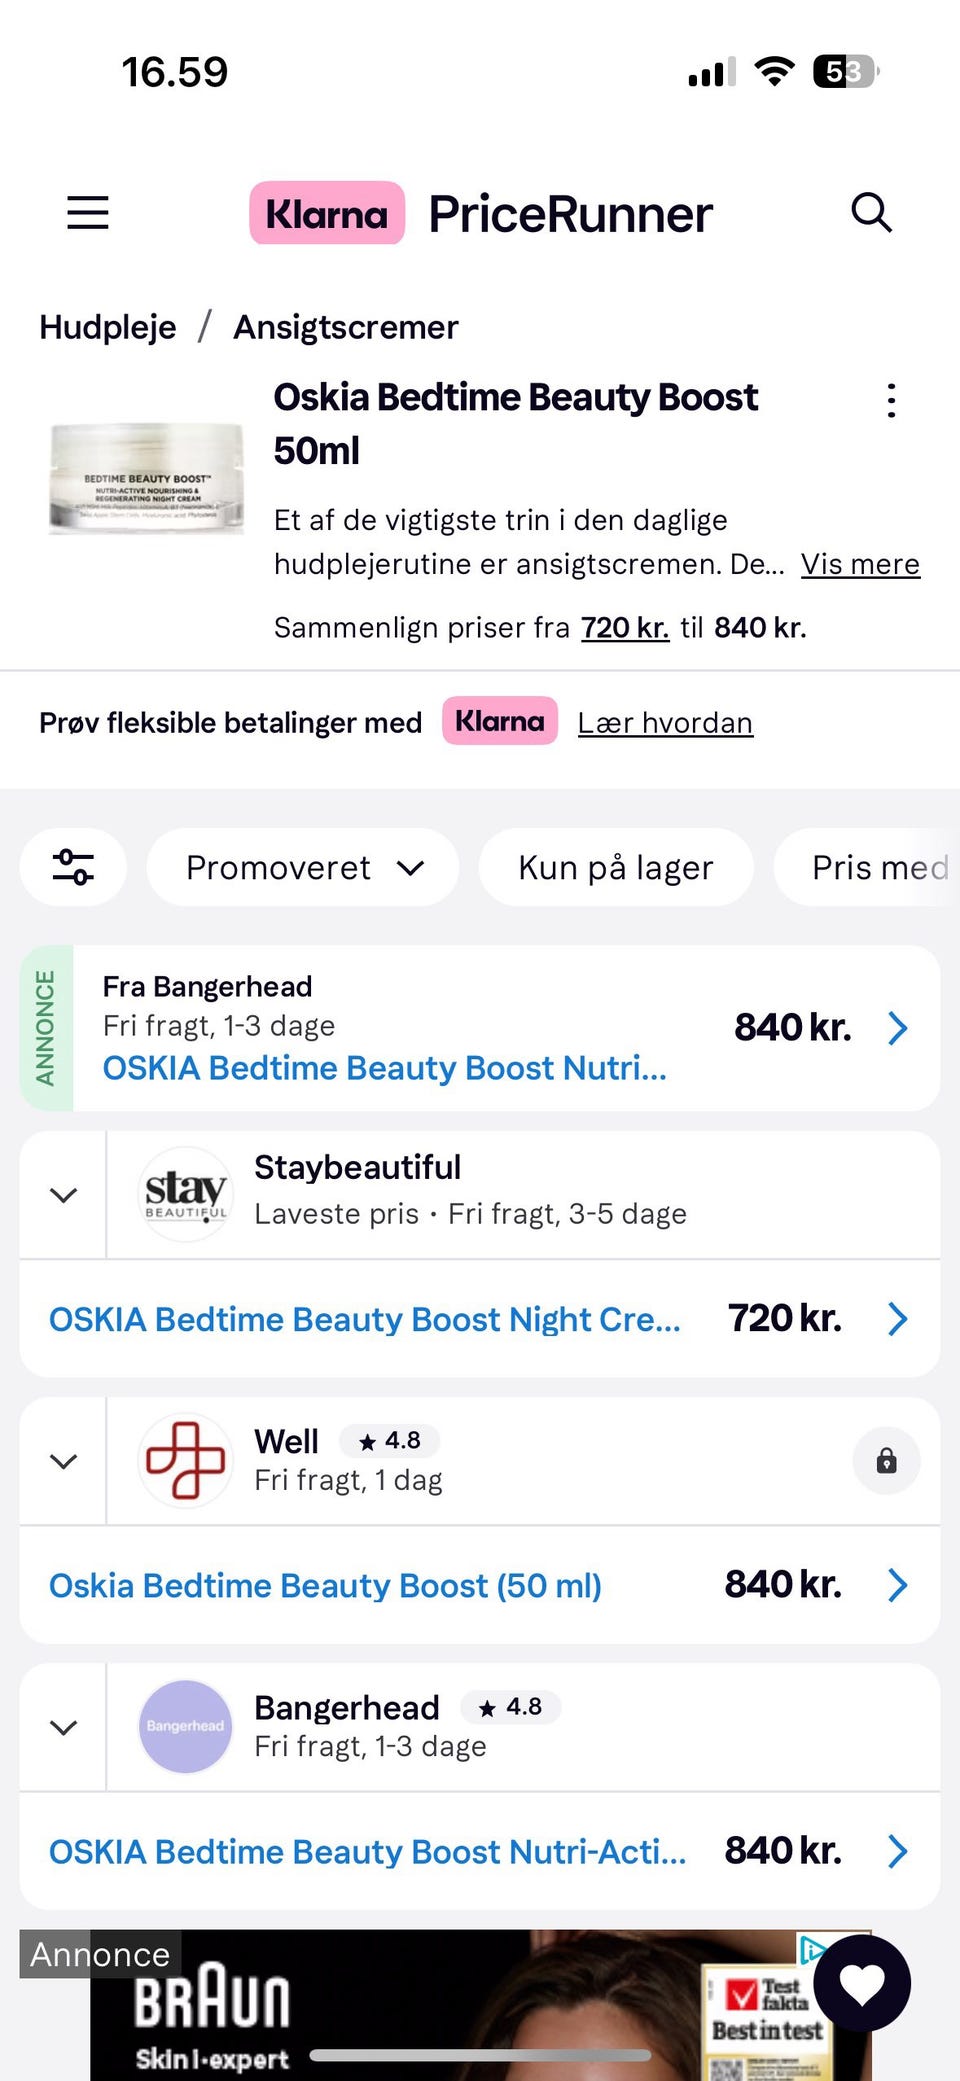Go to Hudpleje breadcrumb category
The image size is (960, 2081).
pos(108,327)
